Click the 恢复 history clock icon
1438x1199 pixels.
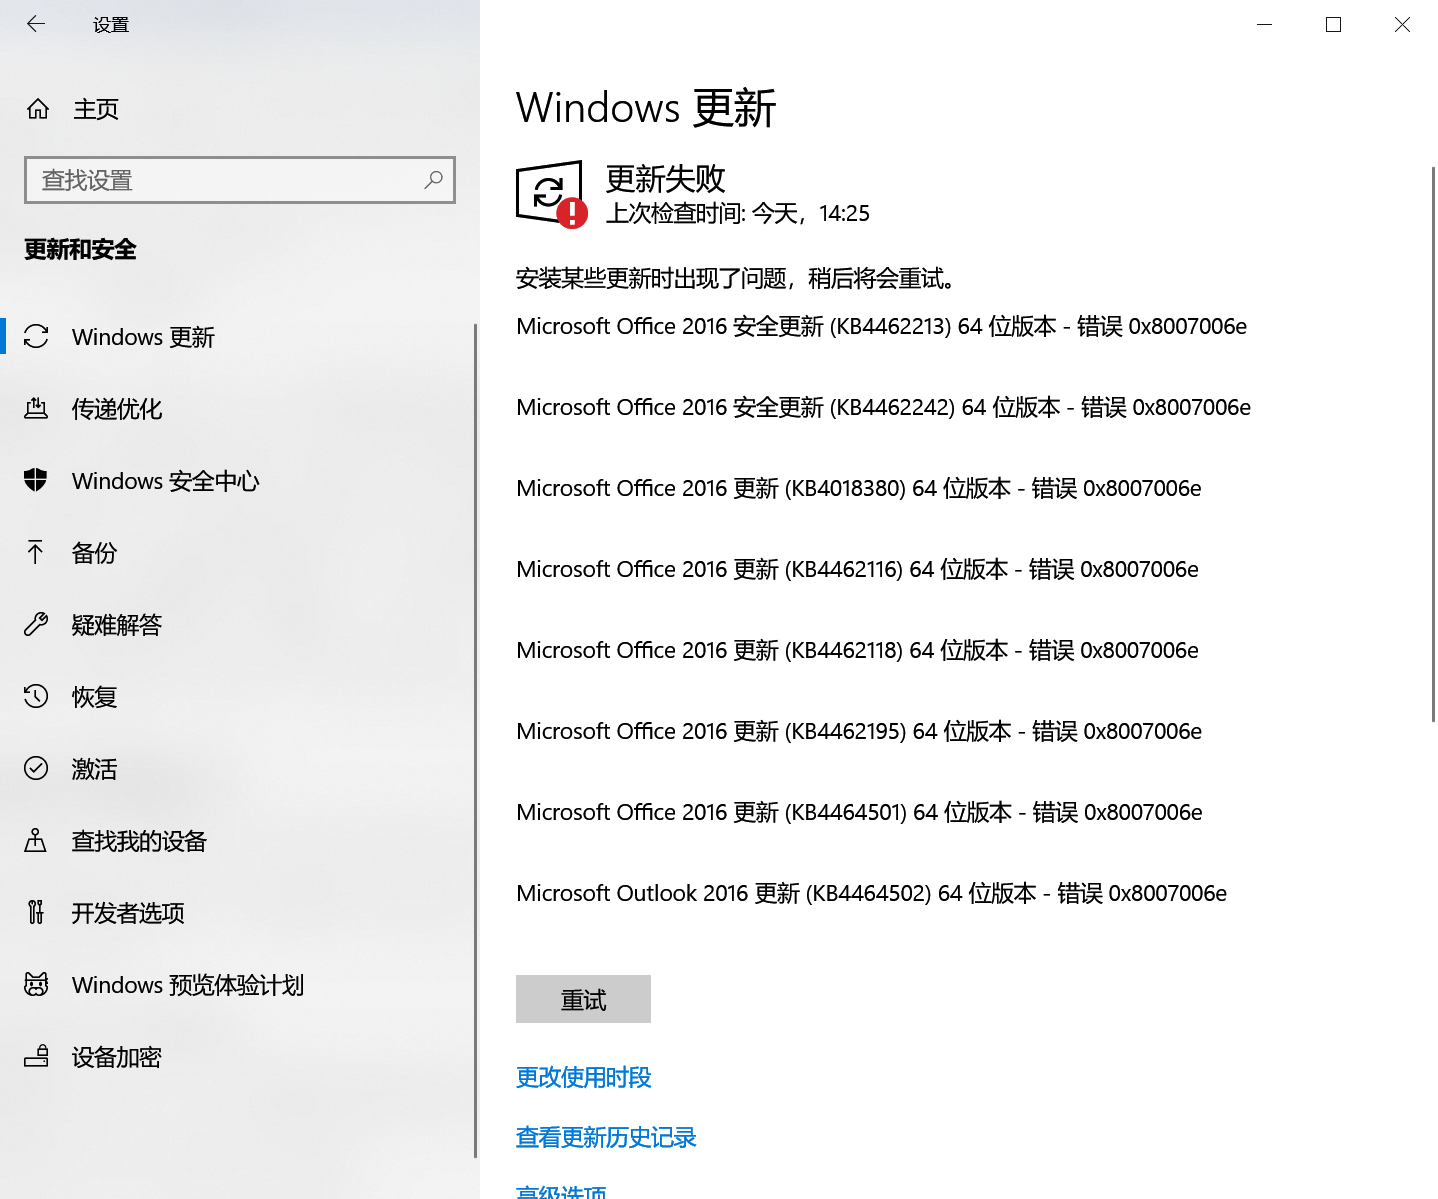(36, 697)
